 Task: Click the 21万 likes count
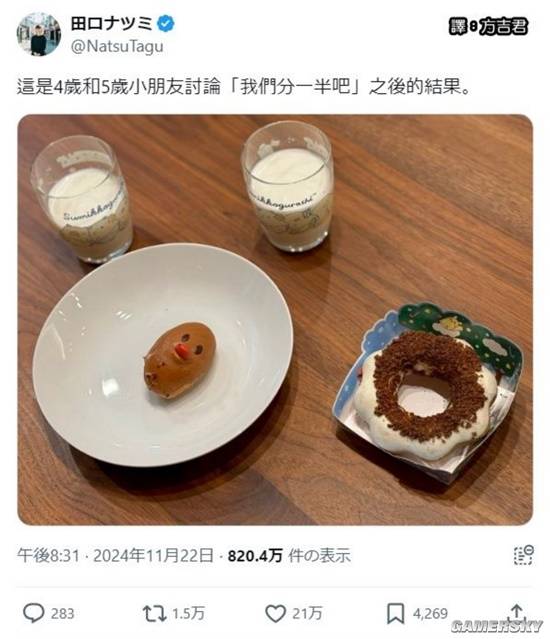(307, 614)
